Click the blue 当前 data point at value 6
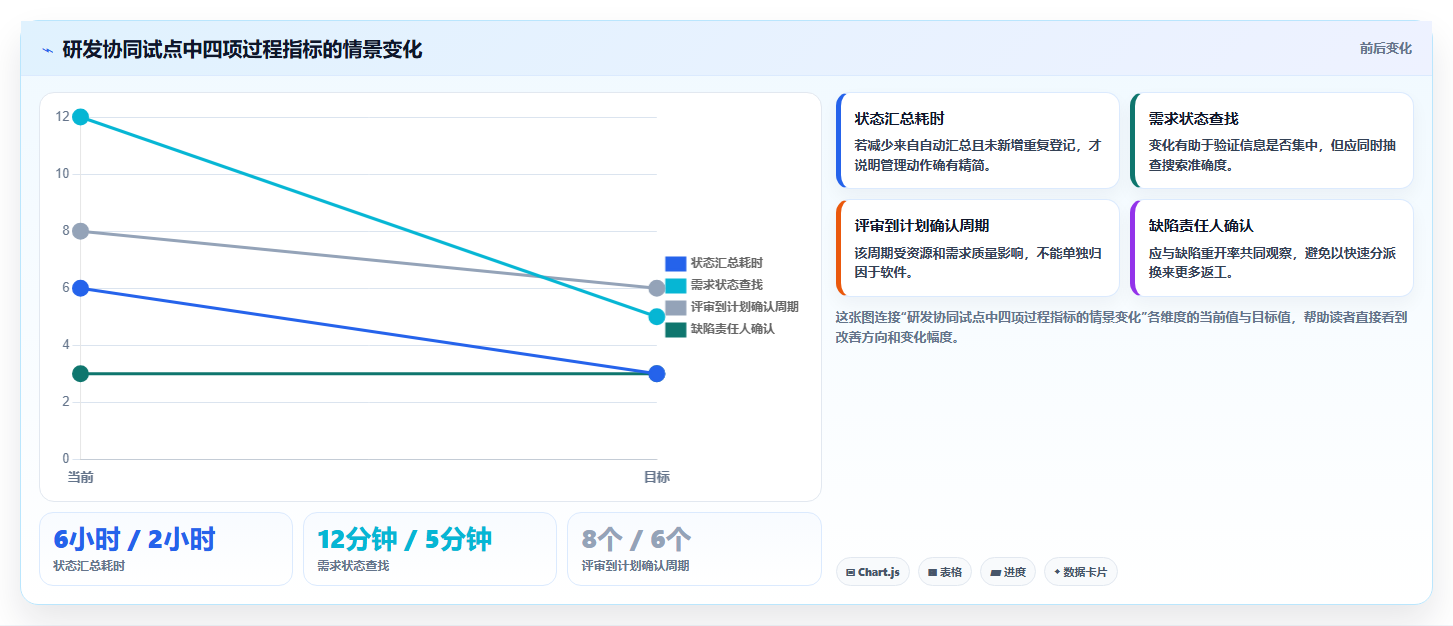 [81, 288]
